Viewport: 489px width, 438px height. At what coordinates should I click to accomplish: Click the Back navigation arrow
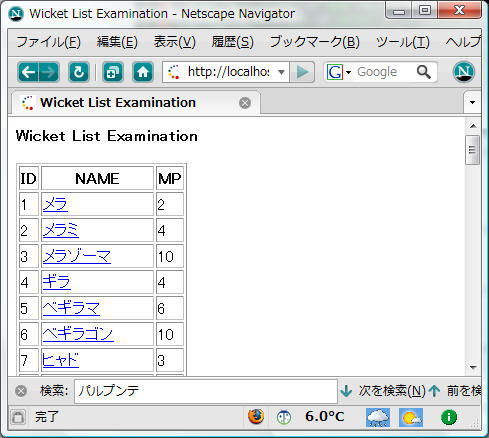click(28, 72)
